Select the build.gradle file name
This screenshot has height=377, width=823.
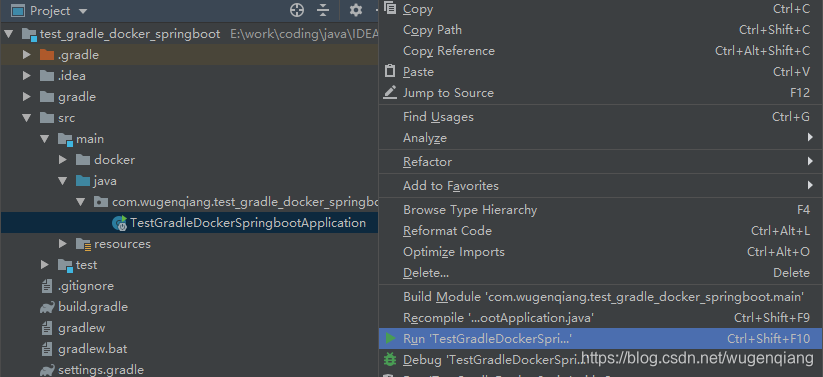pyautogui.click(x=93, y=307)
